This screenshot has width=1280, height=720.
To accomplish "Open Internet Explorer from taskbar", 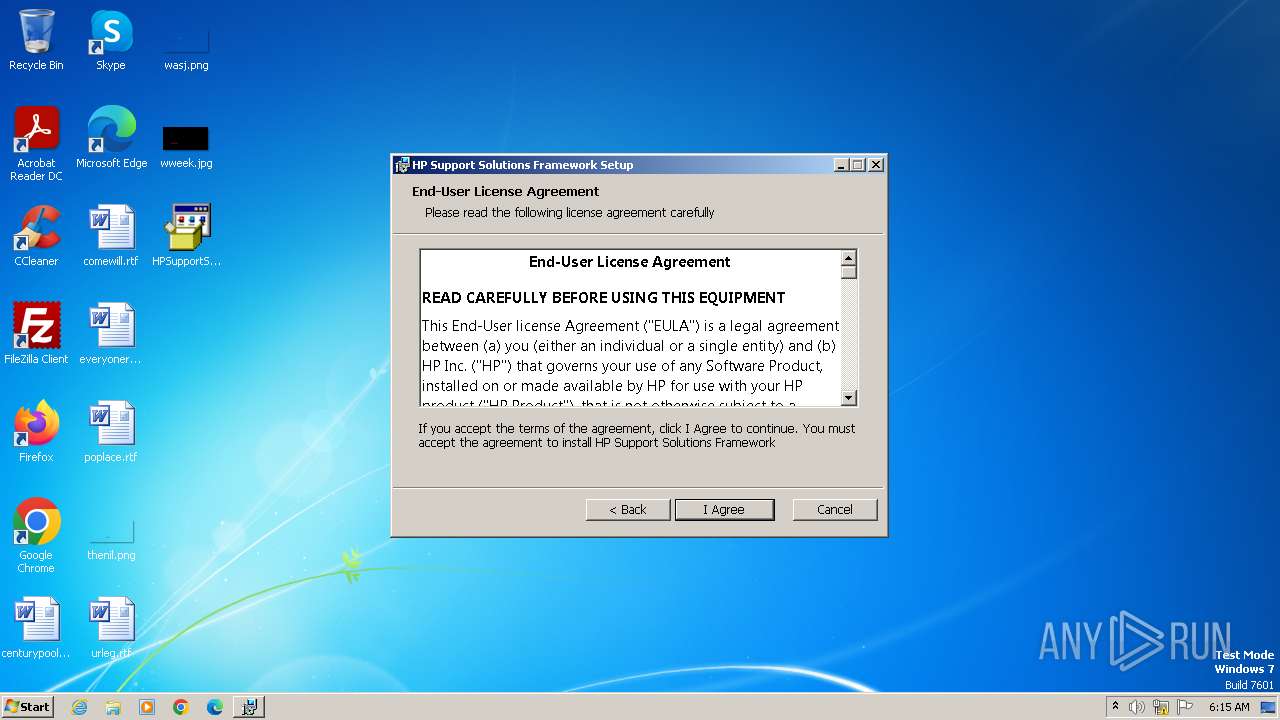I will pyautogui.click(x=79, y=707).
